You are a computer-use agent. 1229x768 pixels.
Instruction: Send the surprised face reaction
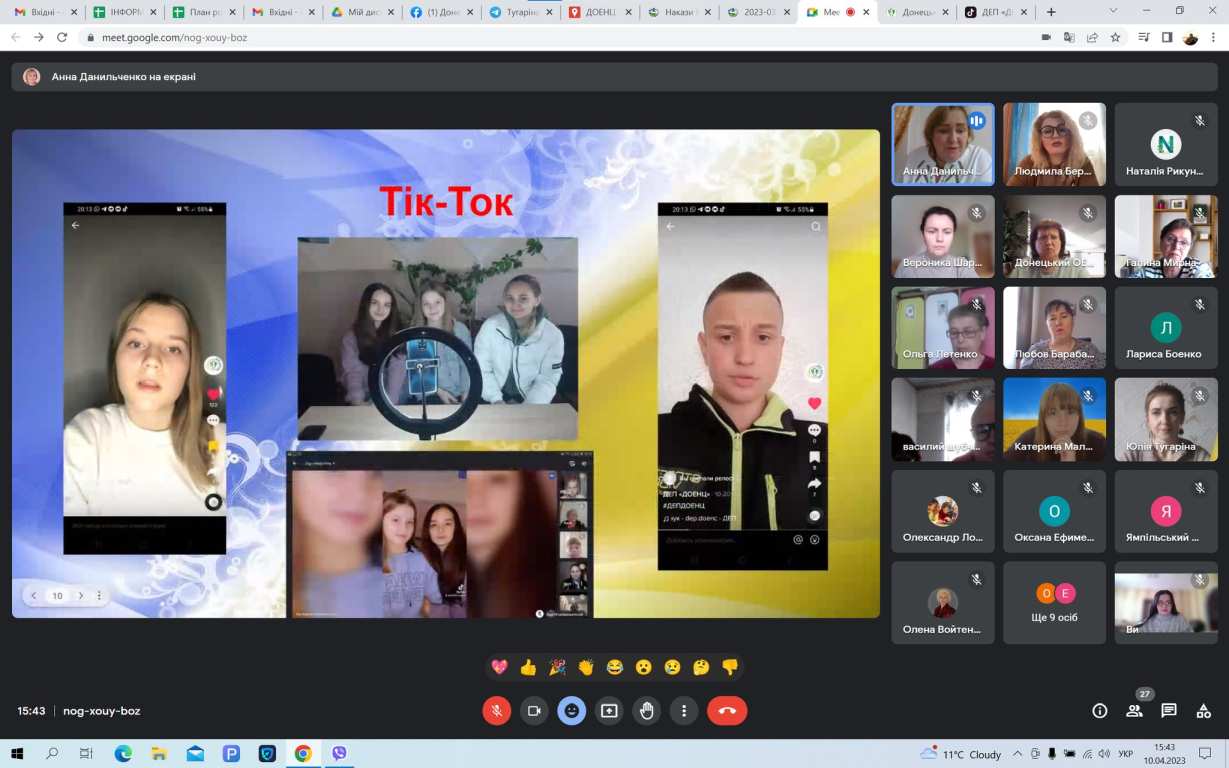(644, 667)
